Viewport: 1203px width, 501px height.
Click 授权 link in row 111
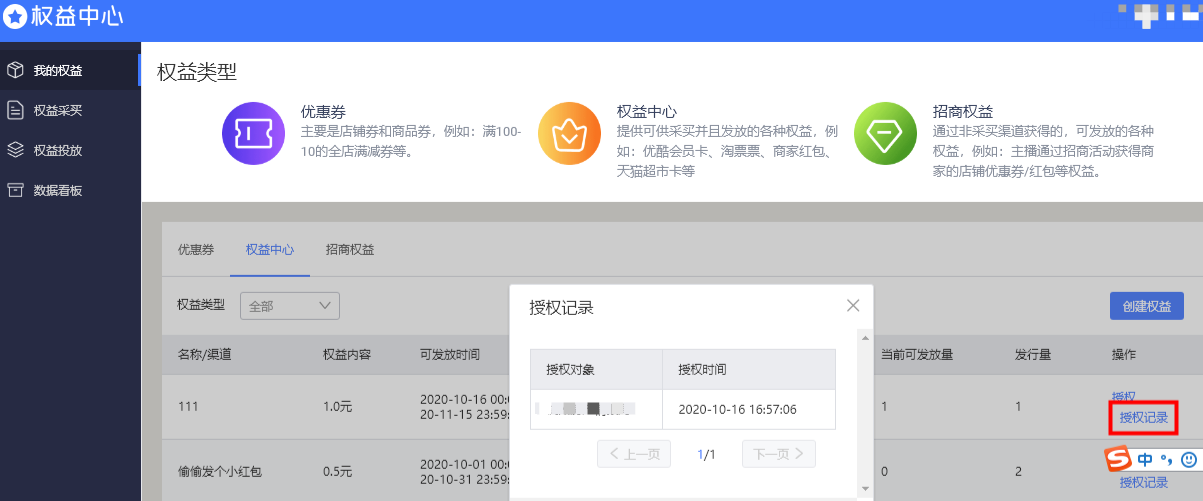(x=1123, y=397)
